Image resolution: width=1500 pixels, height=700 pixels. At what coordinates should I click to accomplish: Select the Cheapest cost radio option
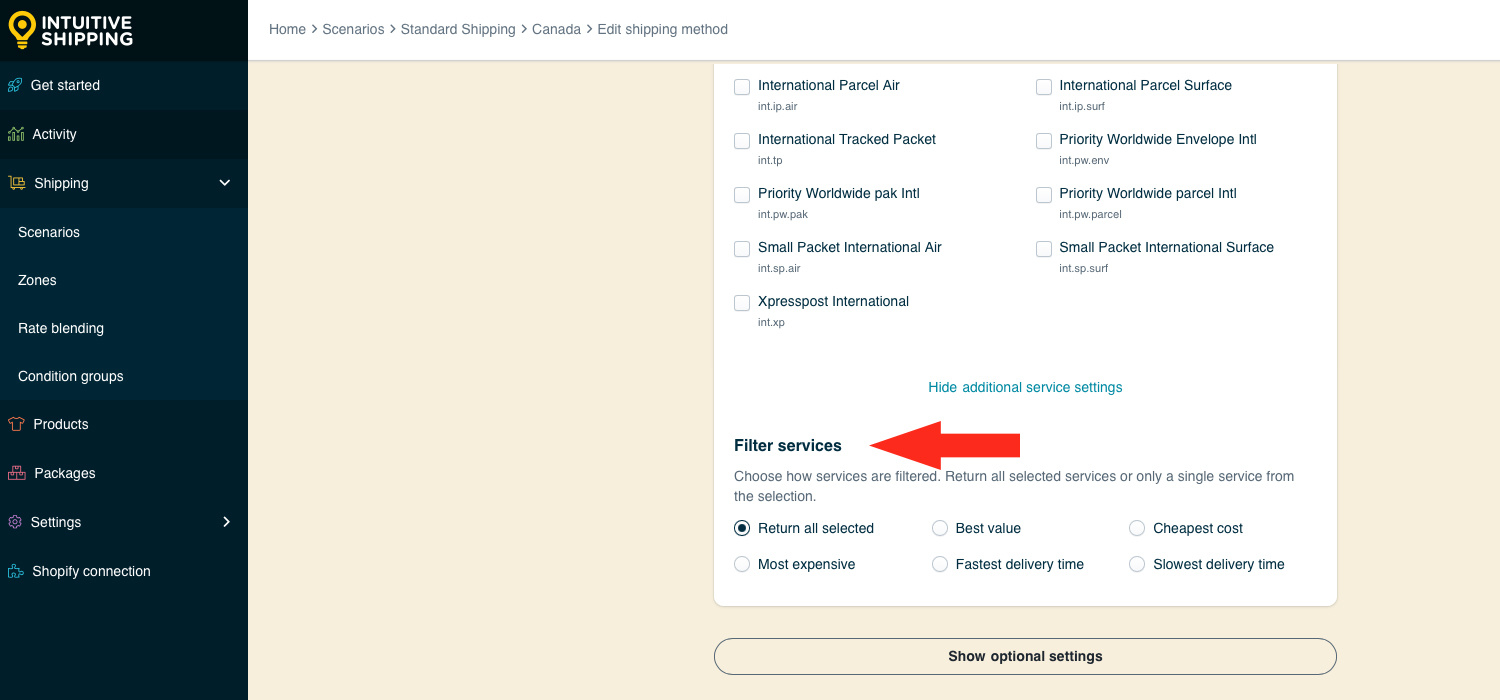click(1137, 528)
